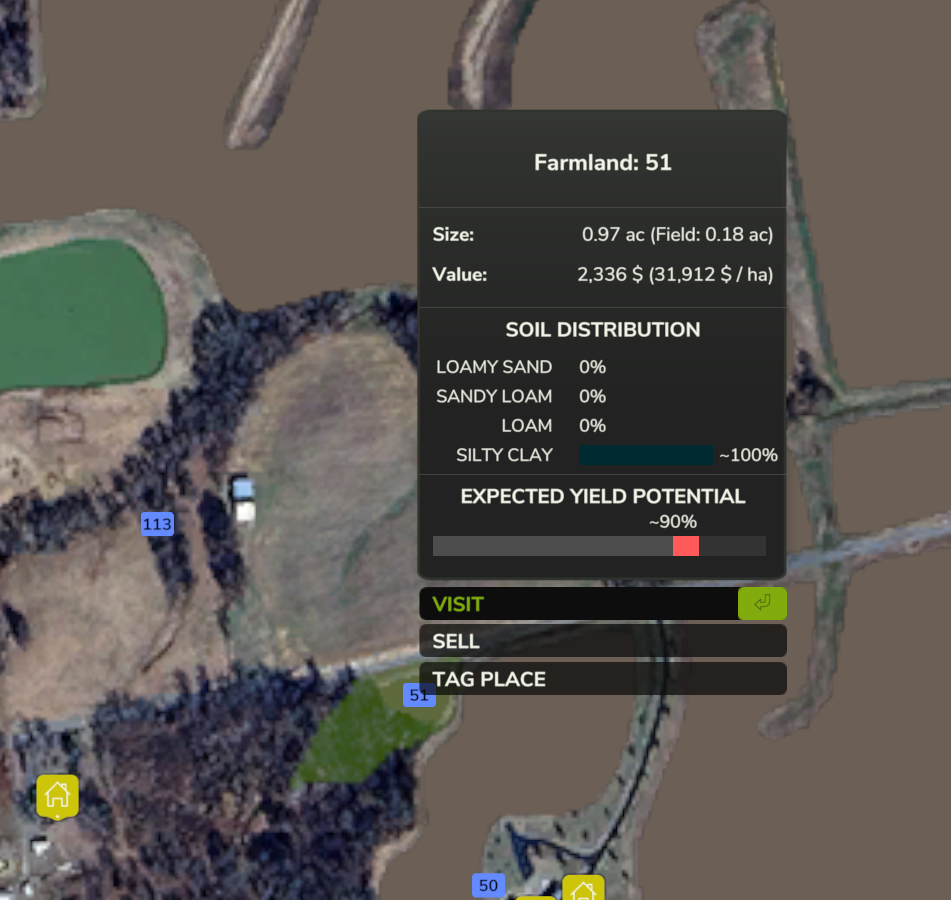
Task: Click the yellow house icon at left edge
Action: coord(57,795)
